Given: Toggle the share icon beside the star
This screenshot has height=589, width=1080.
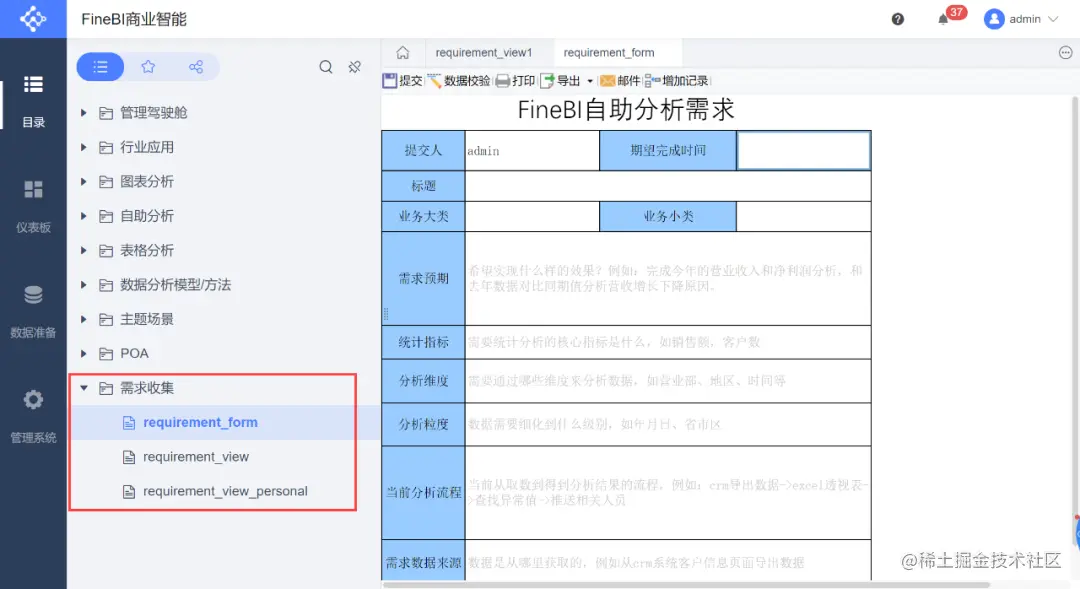Looking at the screenshot, I should [x=196, y=66].
